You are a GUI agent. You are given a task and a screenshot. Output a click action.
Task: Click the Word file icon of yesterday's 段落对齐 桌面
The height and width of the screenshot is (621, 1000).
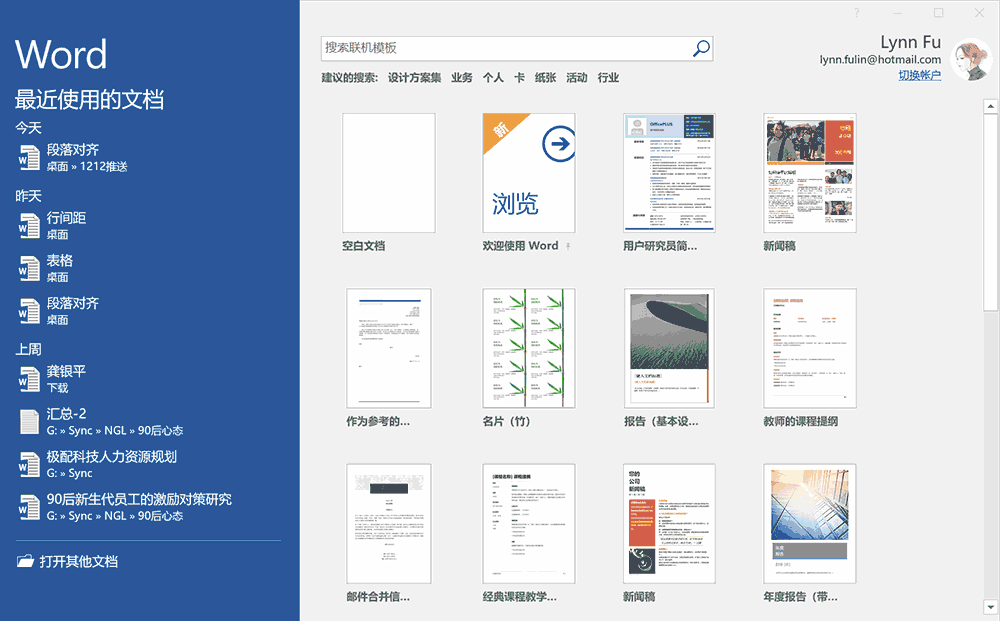coord(29,311)
